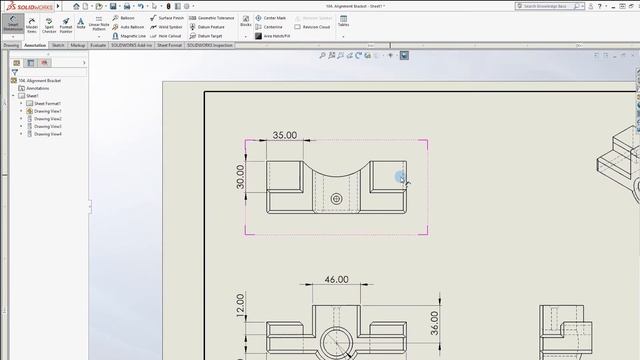Insert a Datum Target
This screenshot has height=360, width=640.
pyautogui.click(x=206, y=36)
